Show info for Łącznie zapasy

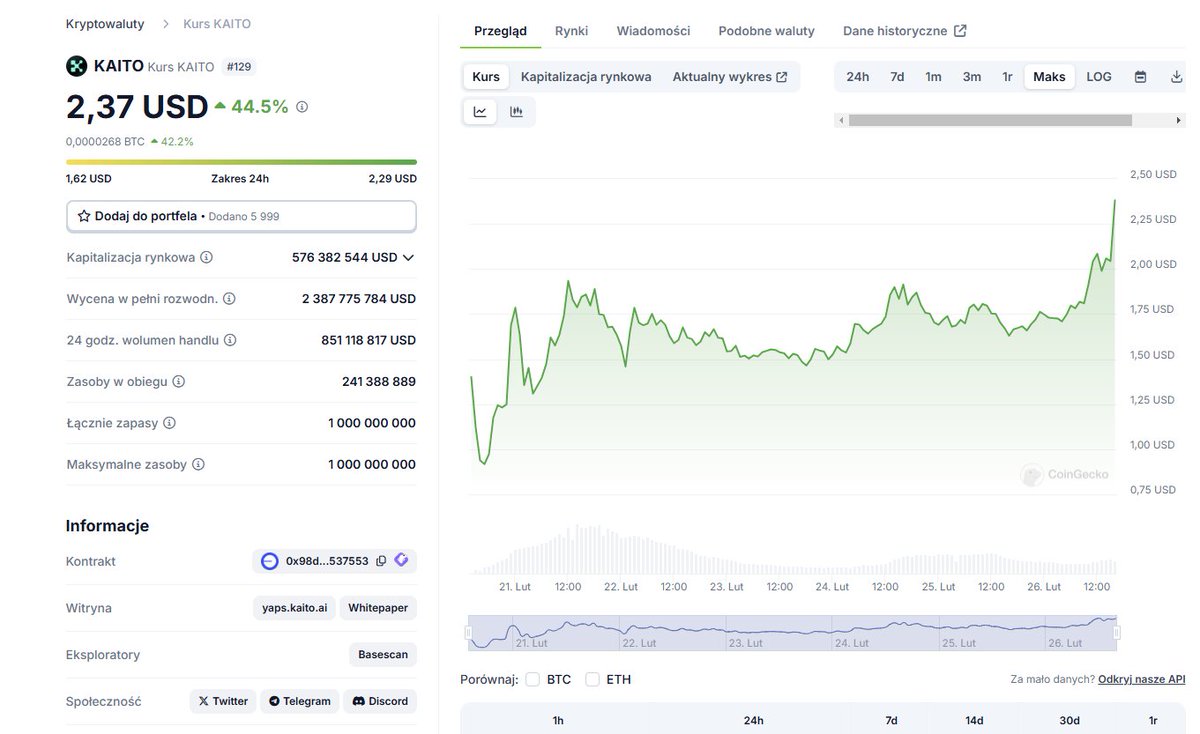click(x=169, y=423)
